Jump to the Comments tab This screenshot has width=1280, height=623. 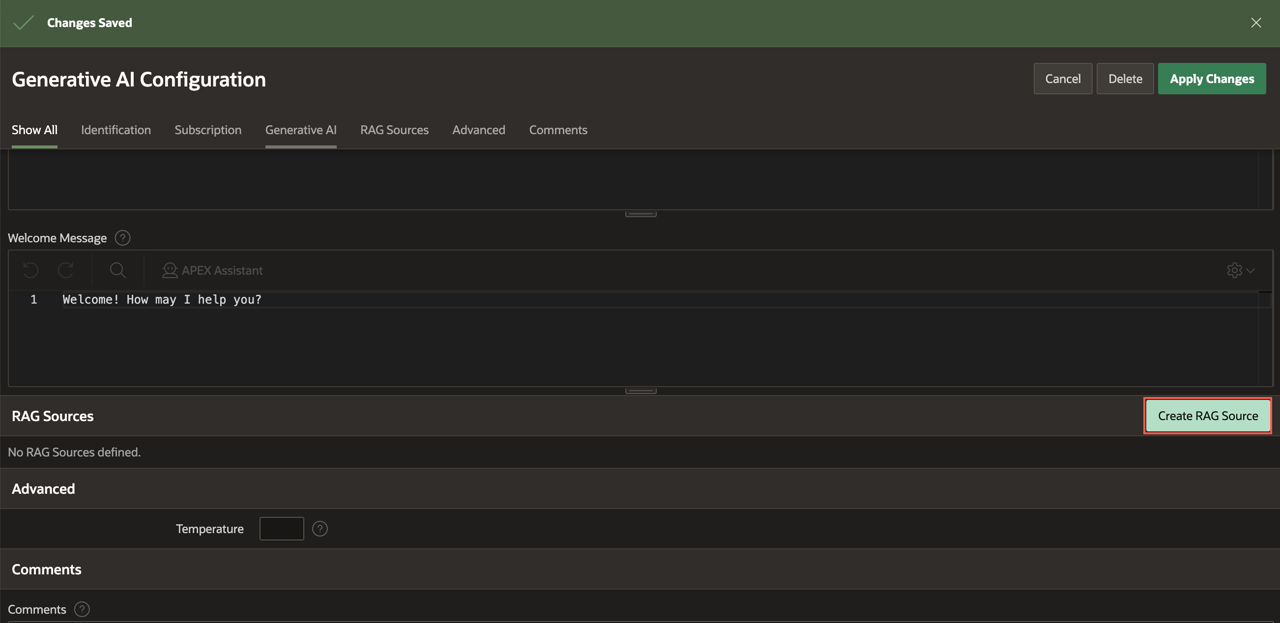(558, 130)
